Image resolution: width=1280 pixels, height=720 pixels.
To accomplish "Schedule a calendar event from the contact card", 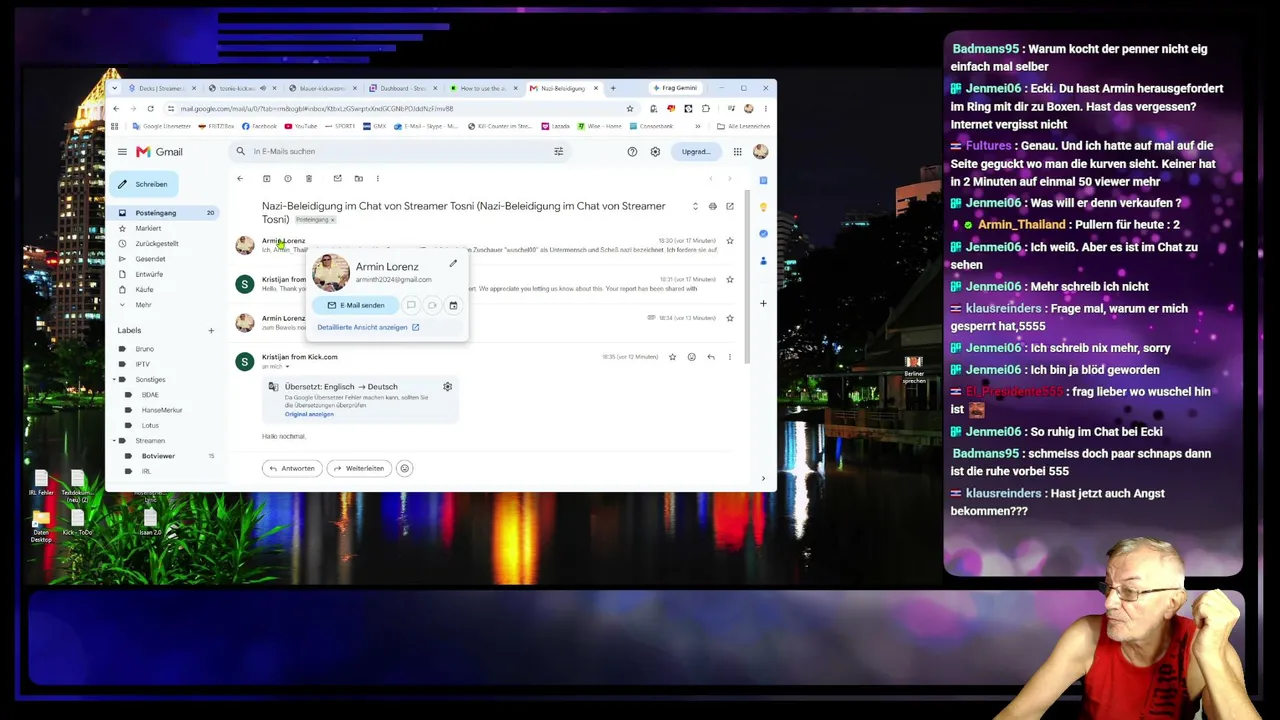I will click(x=453, y=305).
